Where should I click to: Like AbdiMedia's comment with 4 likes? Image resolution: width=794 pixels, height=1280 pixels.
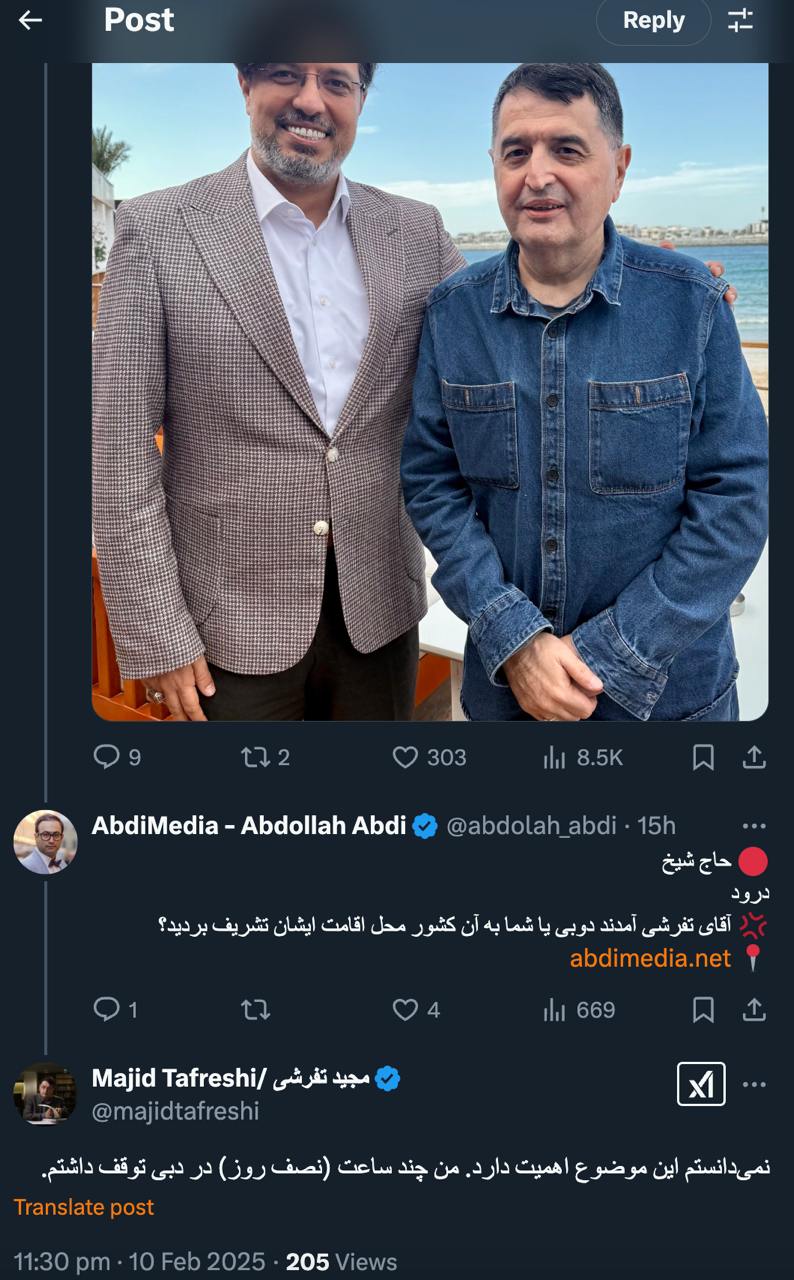(x=416, y=1010)
